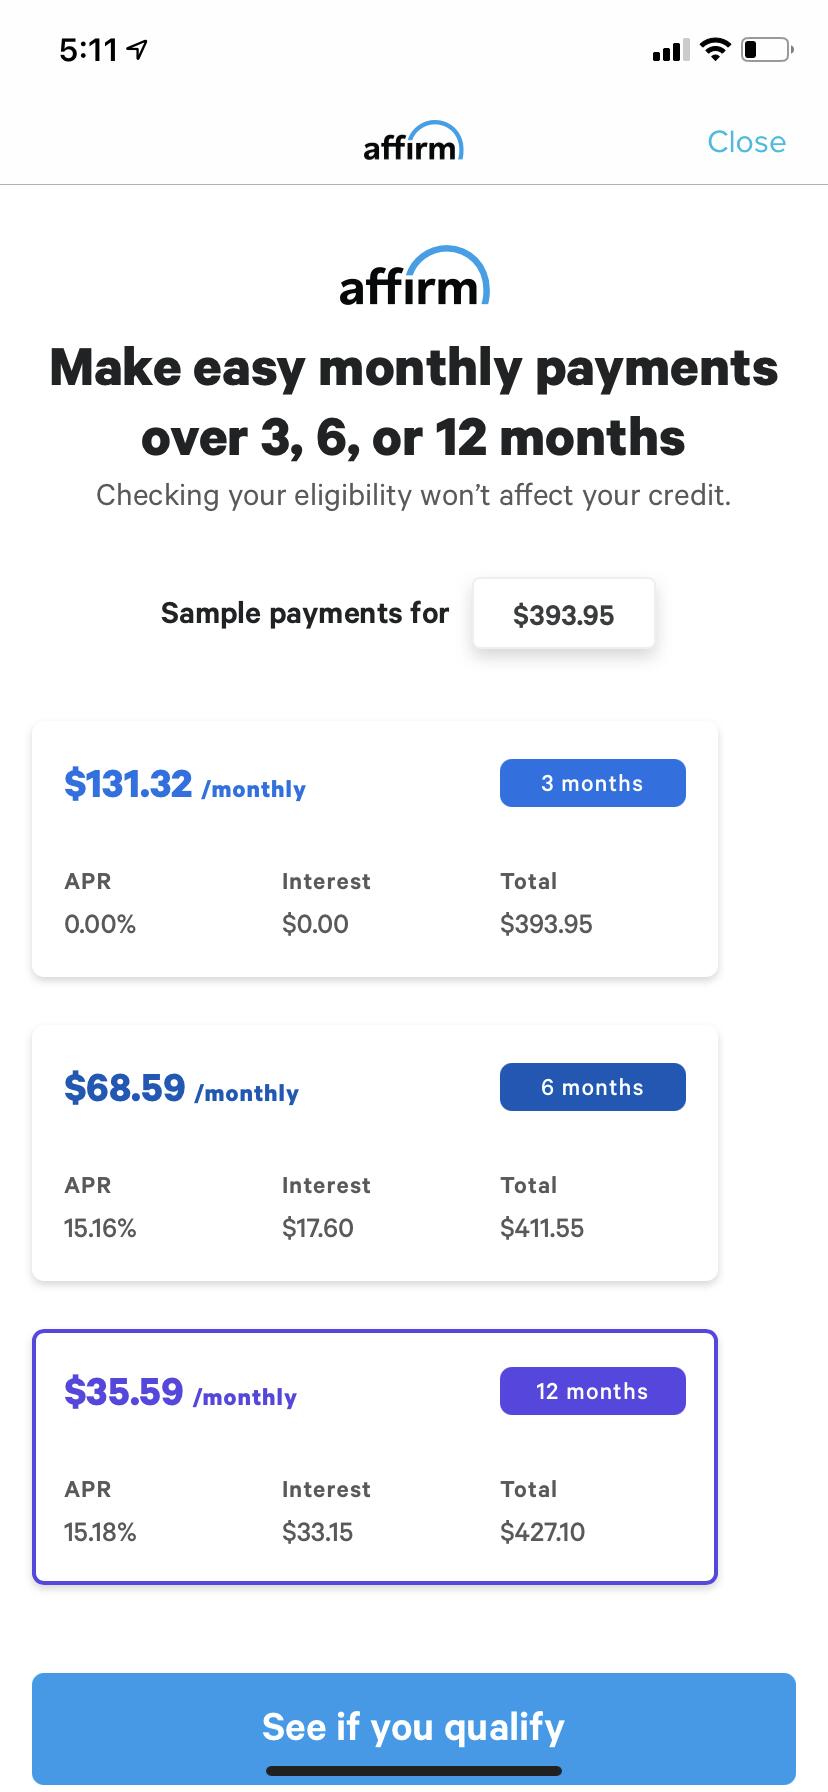
Task: Tap the $17.60 interest amount
Action: pos(317,1228)
